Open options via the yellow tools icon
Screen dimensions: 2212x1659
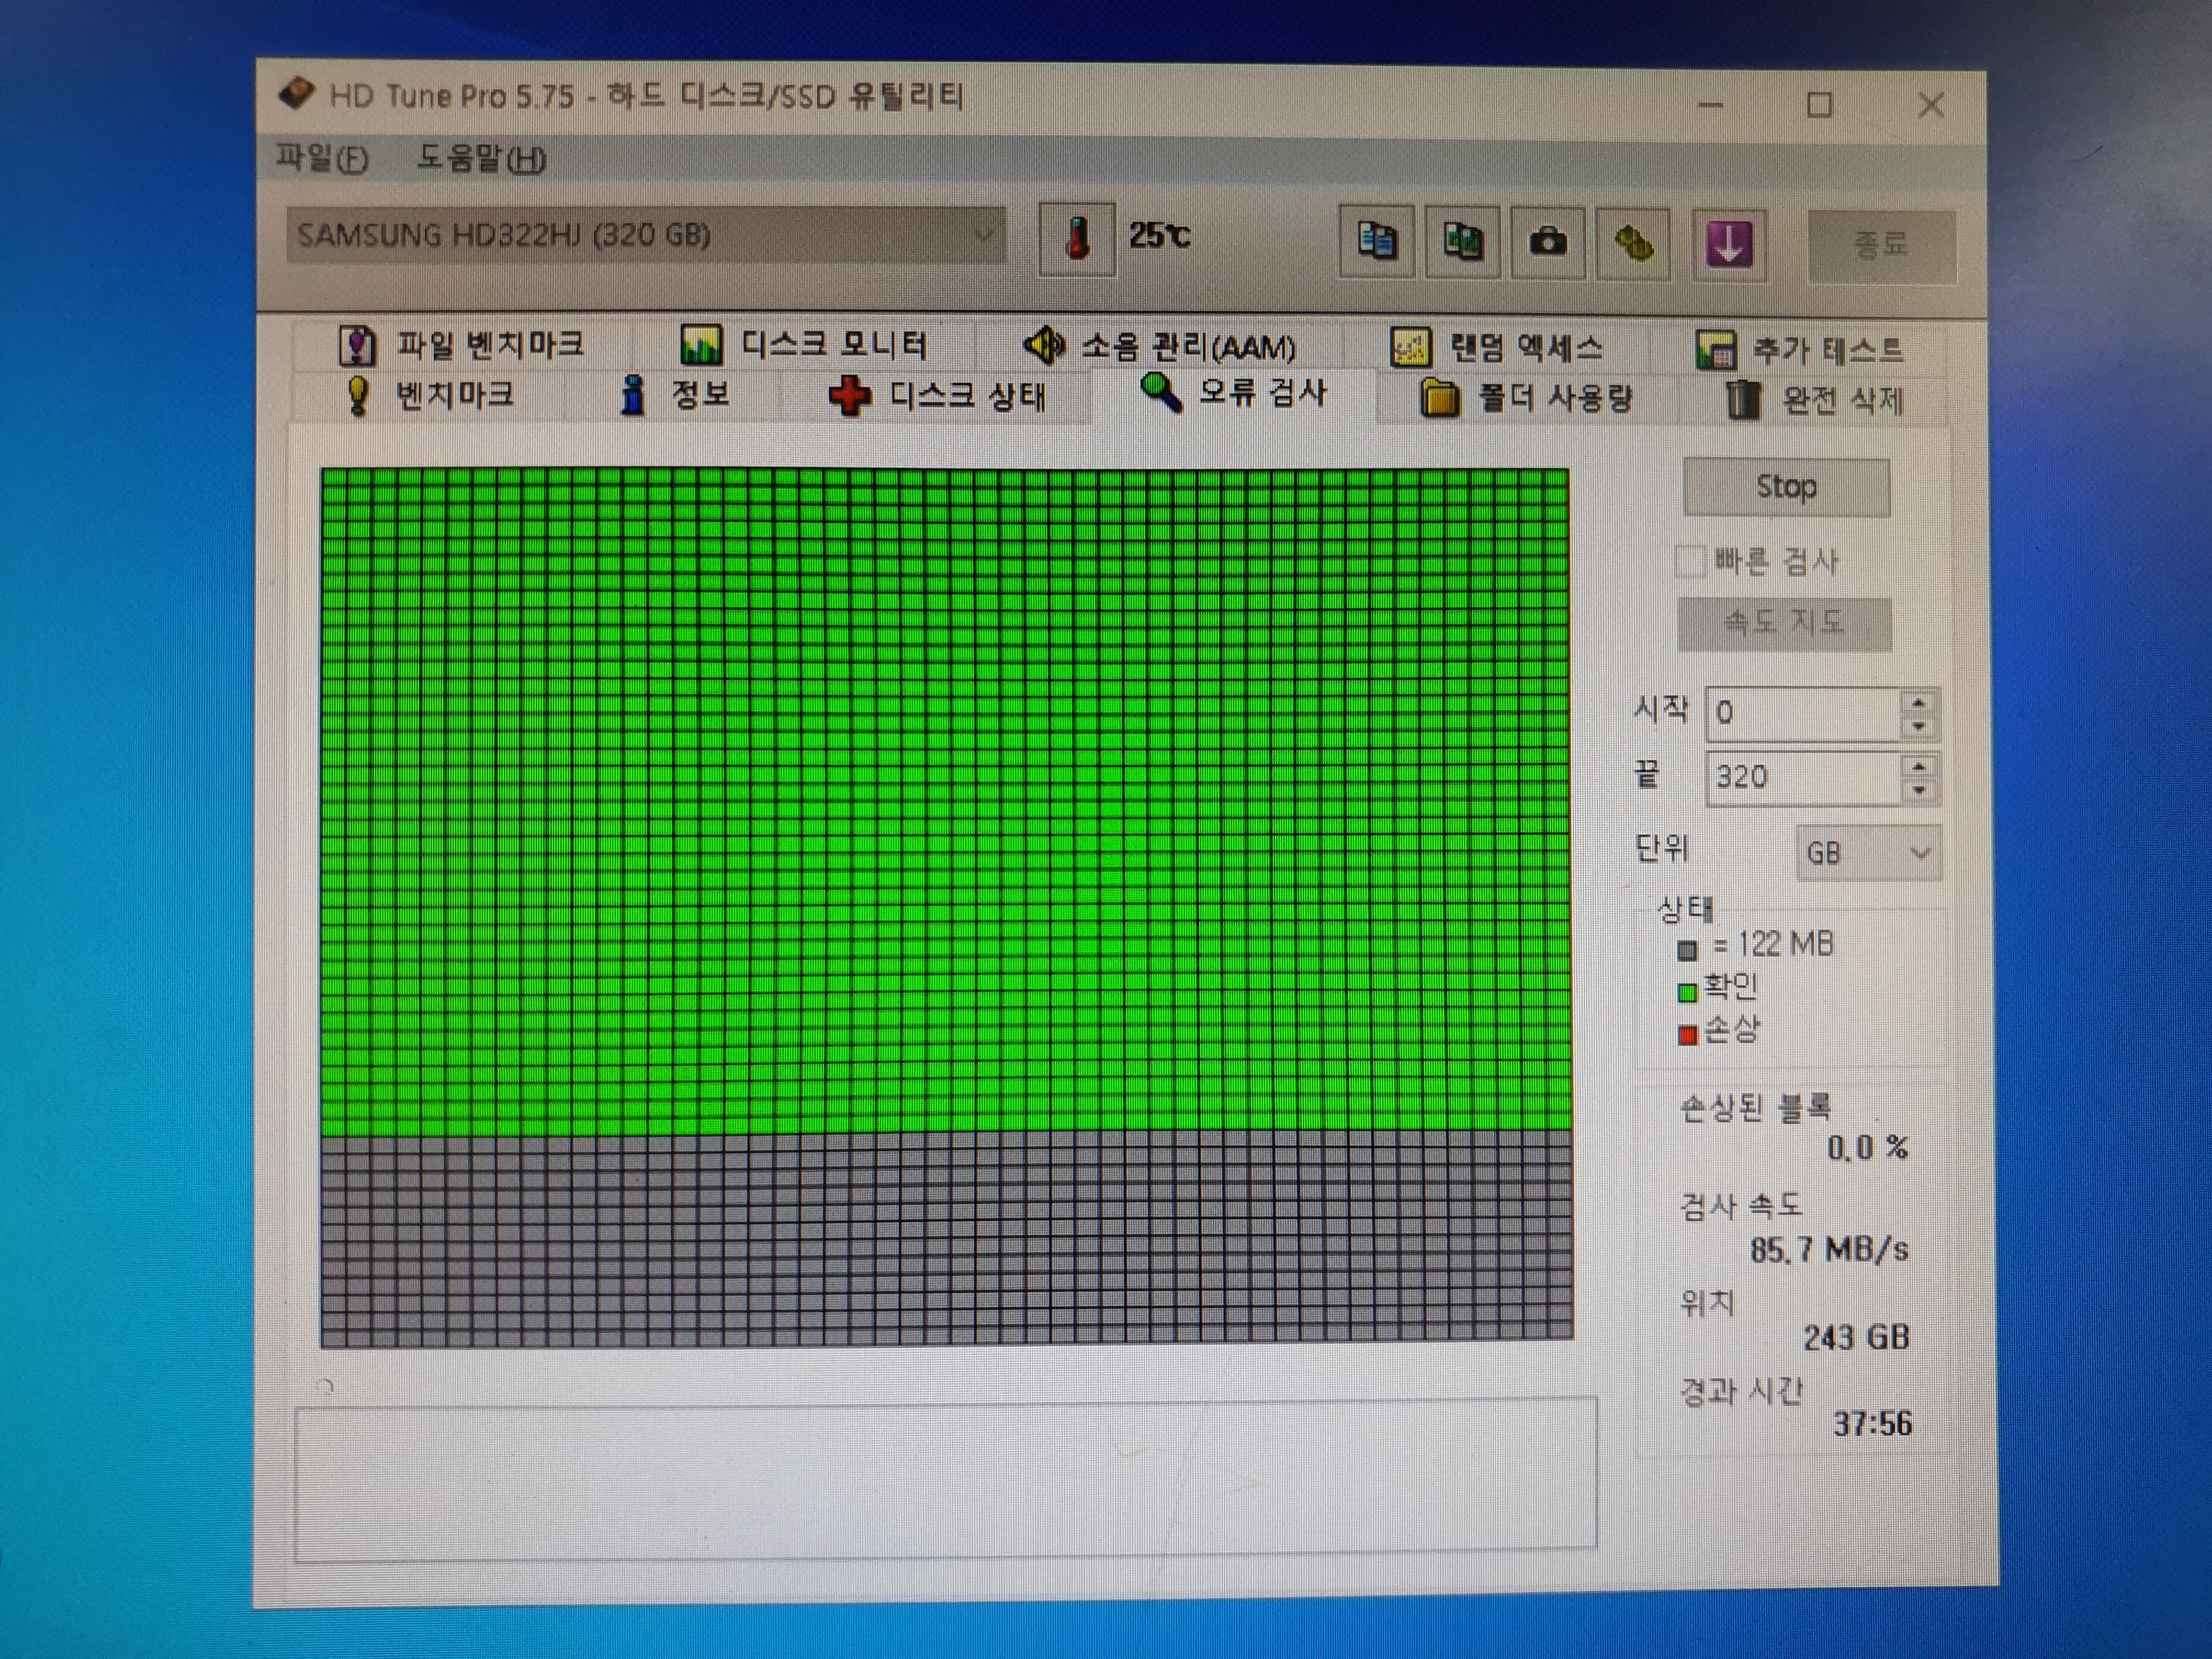(x=1633, y=243)
